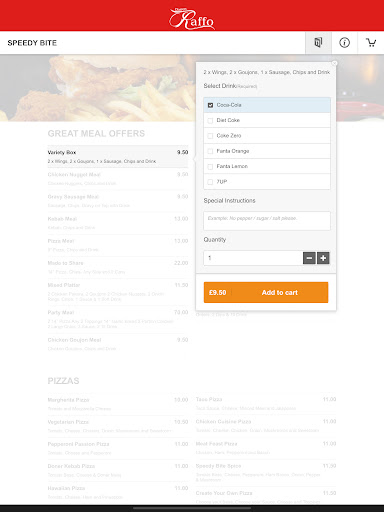Open the Chicken Nugget Meal item
The width and height of the screenshot is (384, 512).
tap(118, 179)
